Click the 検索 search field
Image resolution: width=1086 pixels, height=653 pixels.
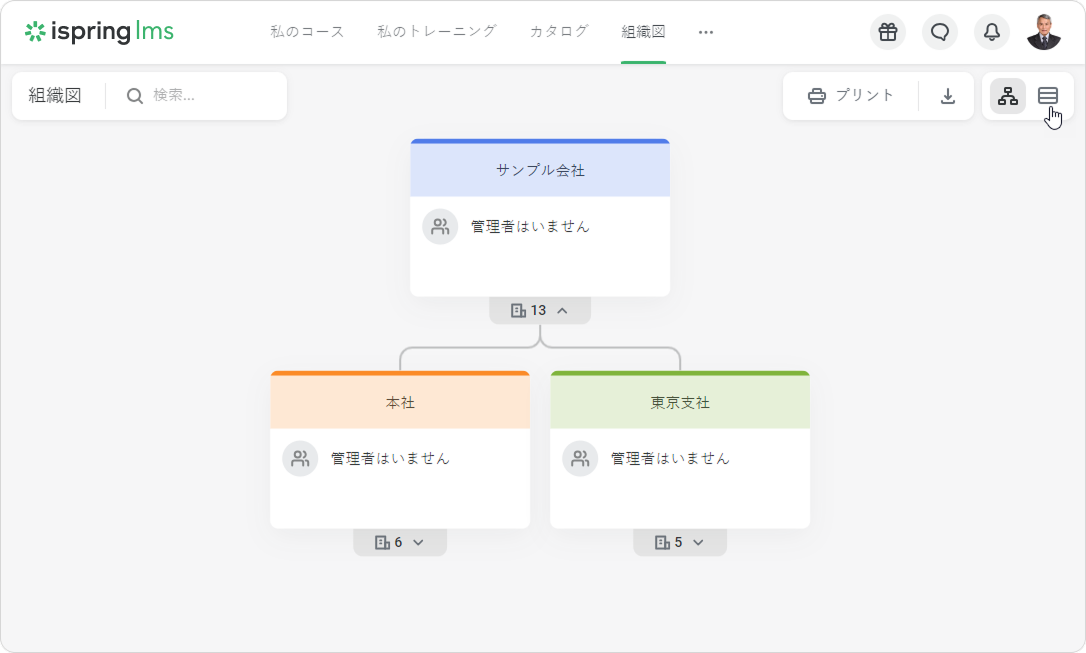(x=210, y=96)
